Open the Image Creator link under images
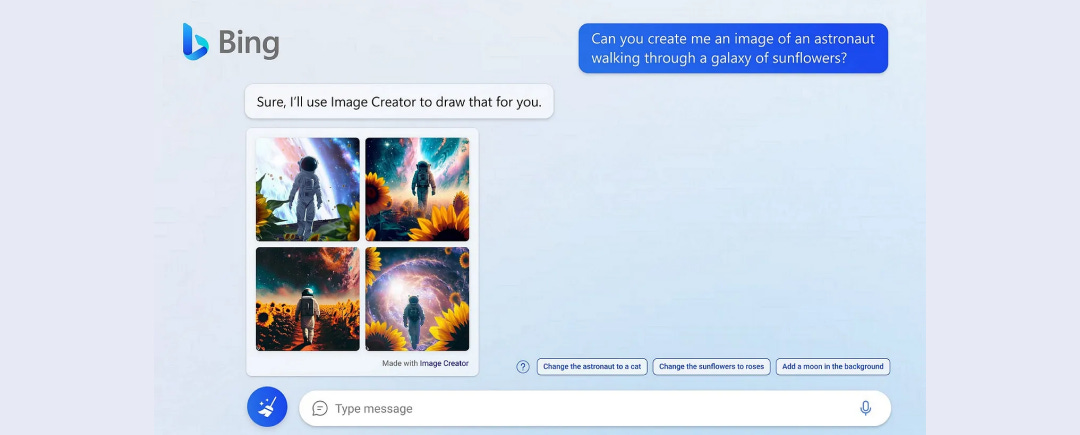 [x=444, y=363]
